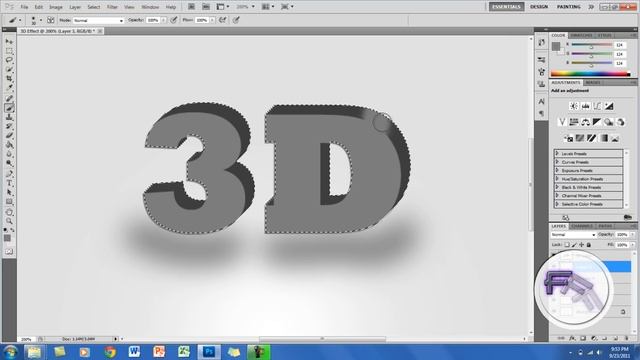Toggle Lock transparent pixels in Layers panel

pos(567,244)
